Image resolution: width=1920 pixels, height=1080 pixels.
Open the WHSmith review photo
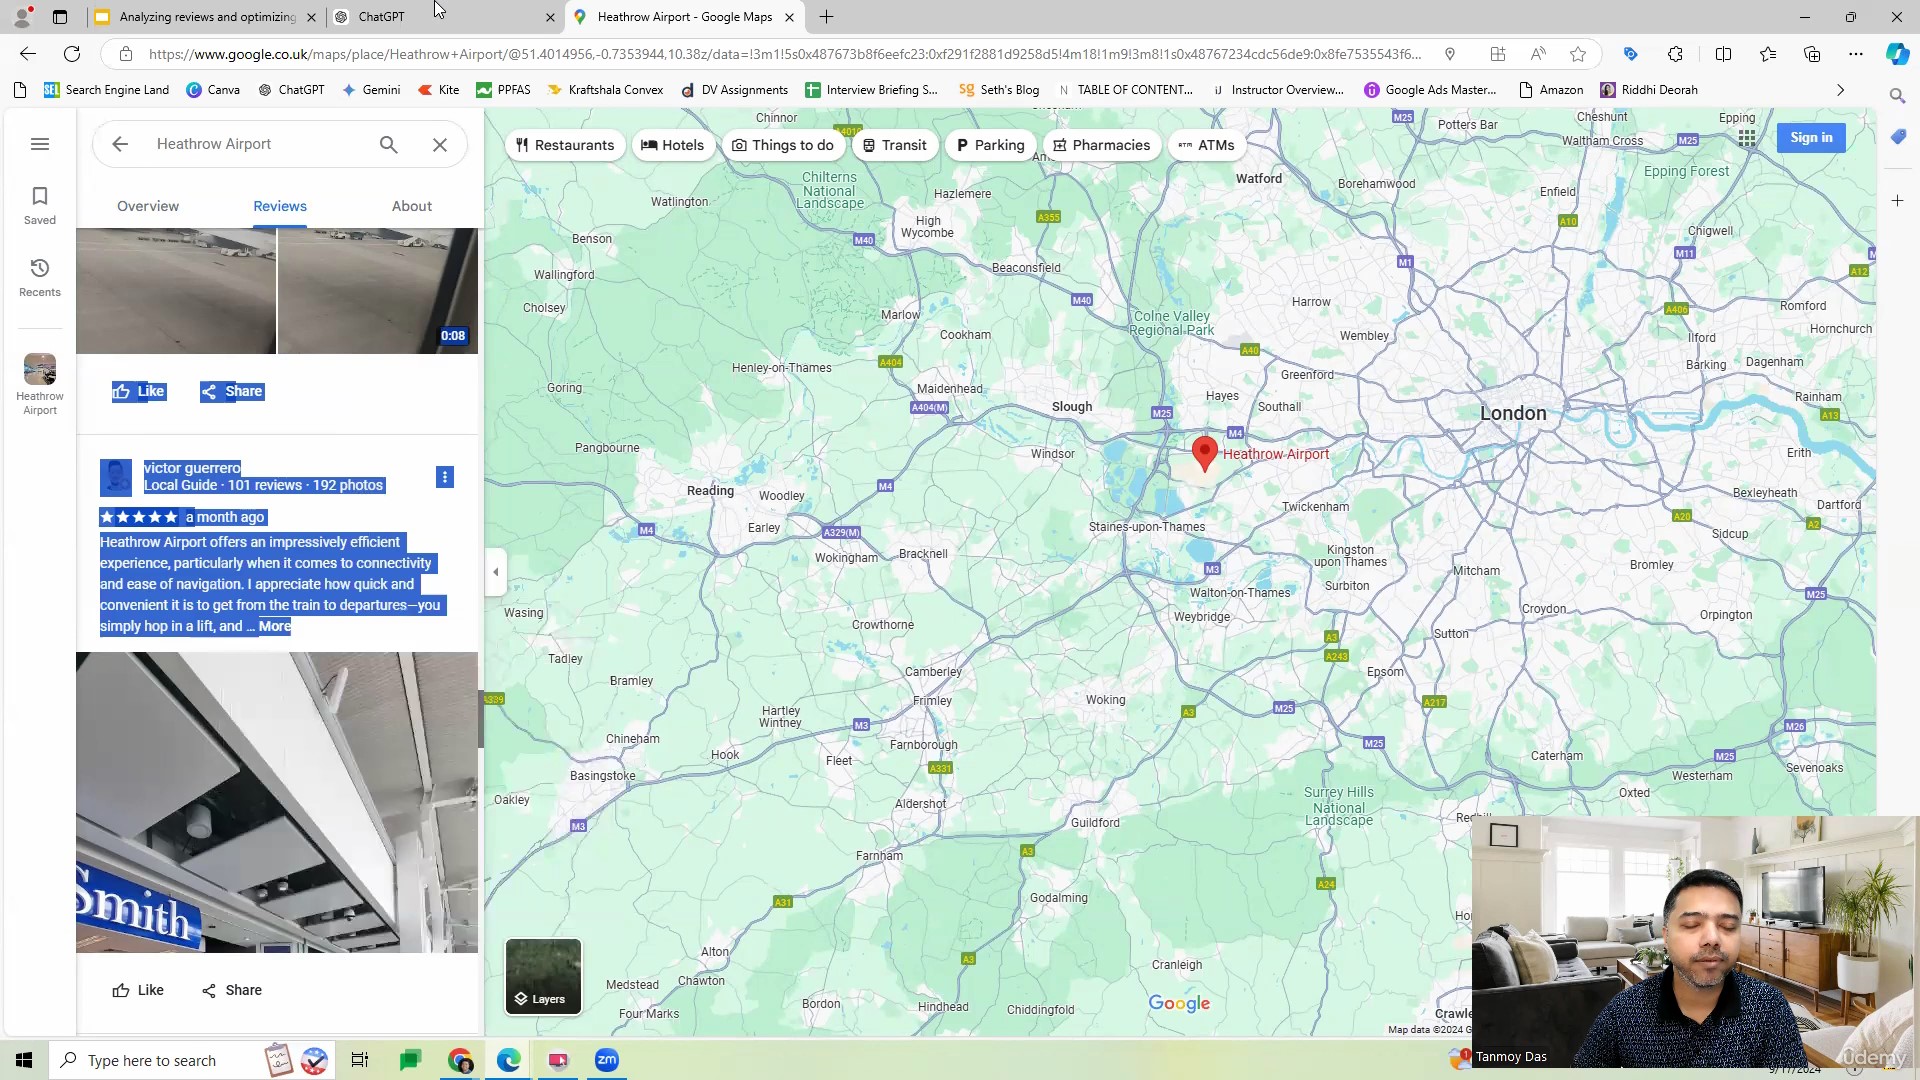(277, 802)
